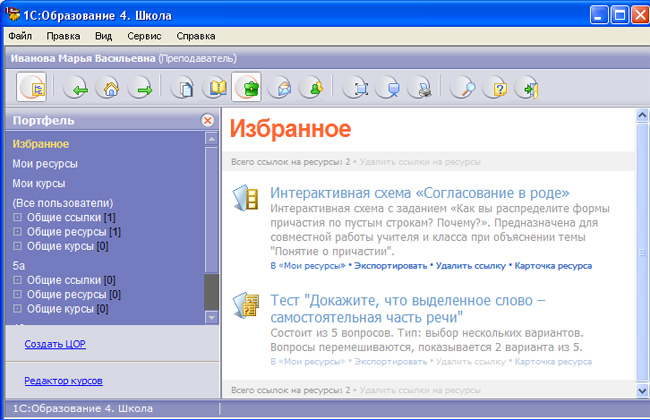Open Карточка ресурса under the test resource
Viewport: 650px width, 420px height.
tap(553, 362)
